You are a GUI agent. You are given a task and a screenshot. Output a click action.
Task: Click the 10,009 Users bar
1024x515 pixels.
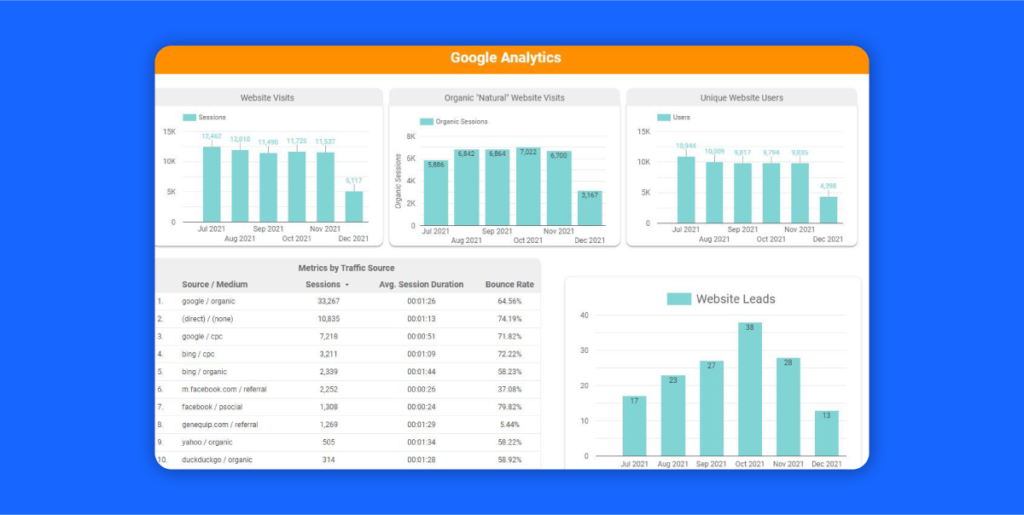tap(714, 192)
